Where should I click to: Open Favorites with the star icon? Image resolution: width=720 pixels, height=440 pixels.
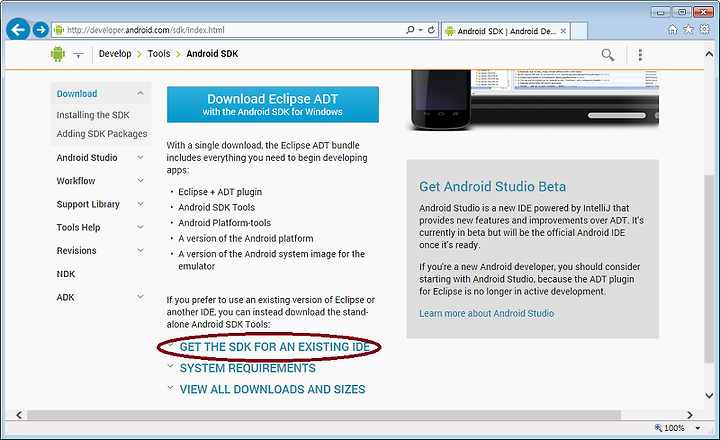pos(688,29)
